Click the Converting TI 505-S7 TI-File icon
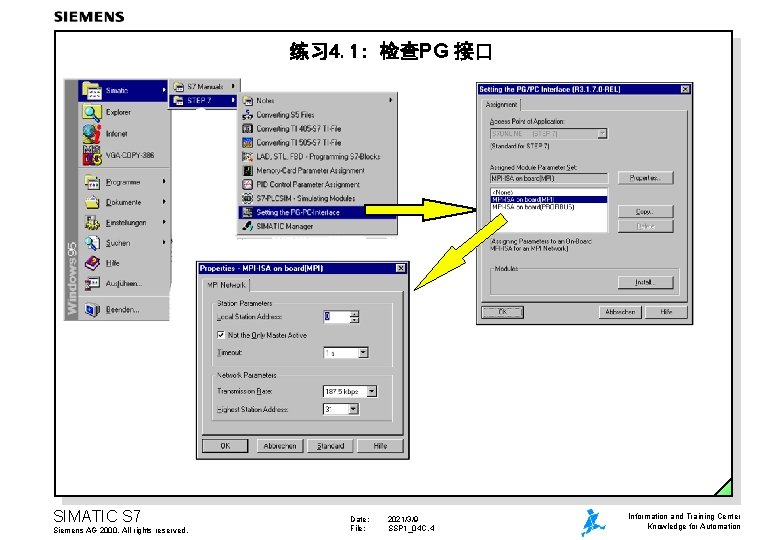780x540 pixels. point(247,143)
